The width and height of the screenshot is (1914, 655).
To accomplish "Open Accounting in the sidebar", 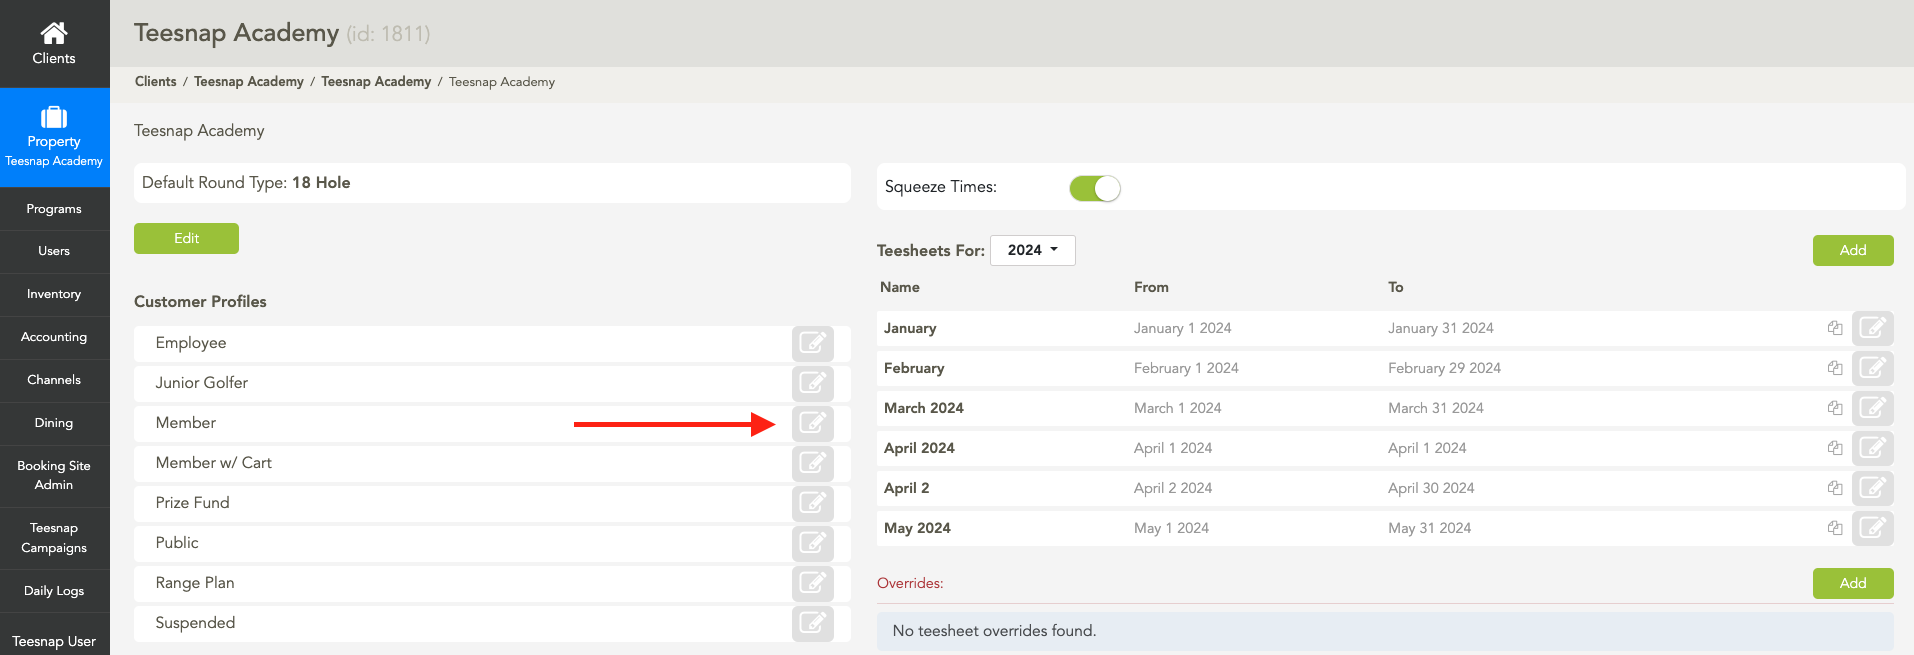I will pyautogui.click(x=54, y=337).
